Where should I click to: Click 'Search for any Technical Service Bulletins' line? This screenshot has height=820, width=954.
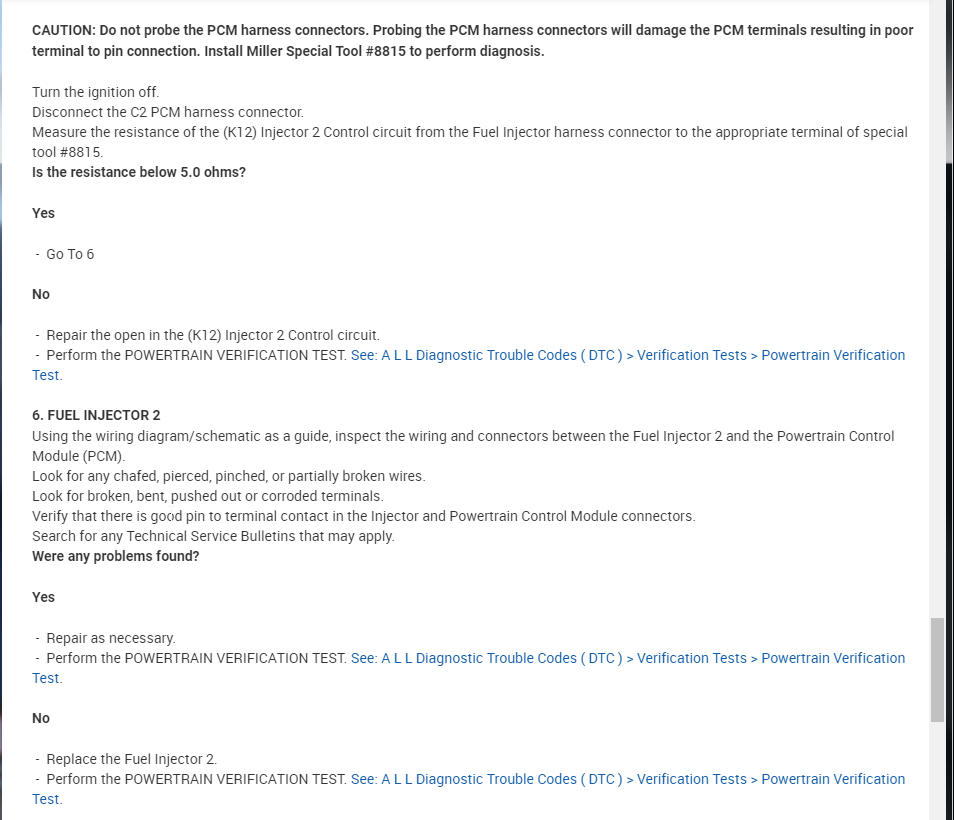213,536
